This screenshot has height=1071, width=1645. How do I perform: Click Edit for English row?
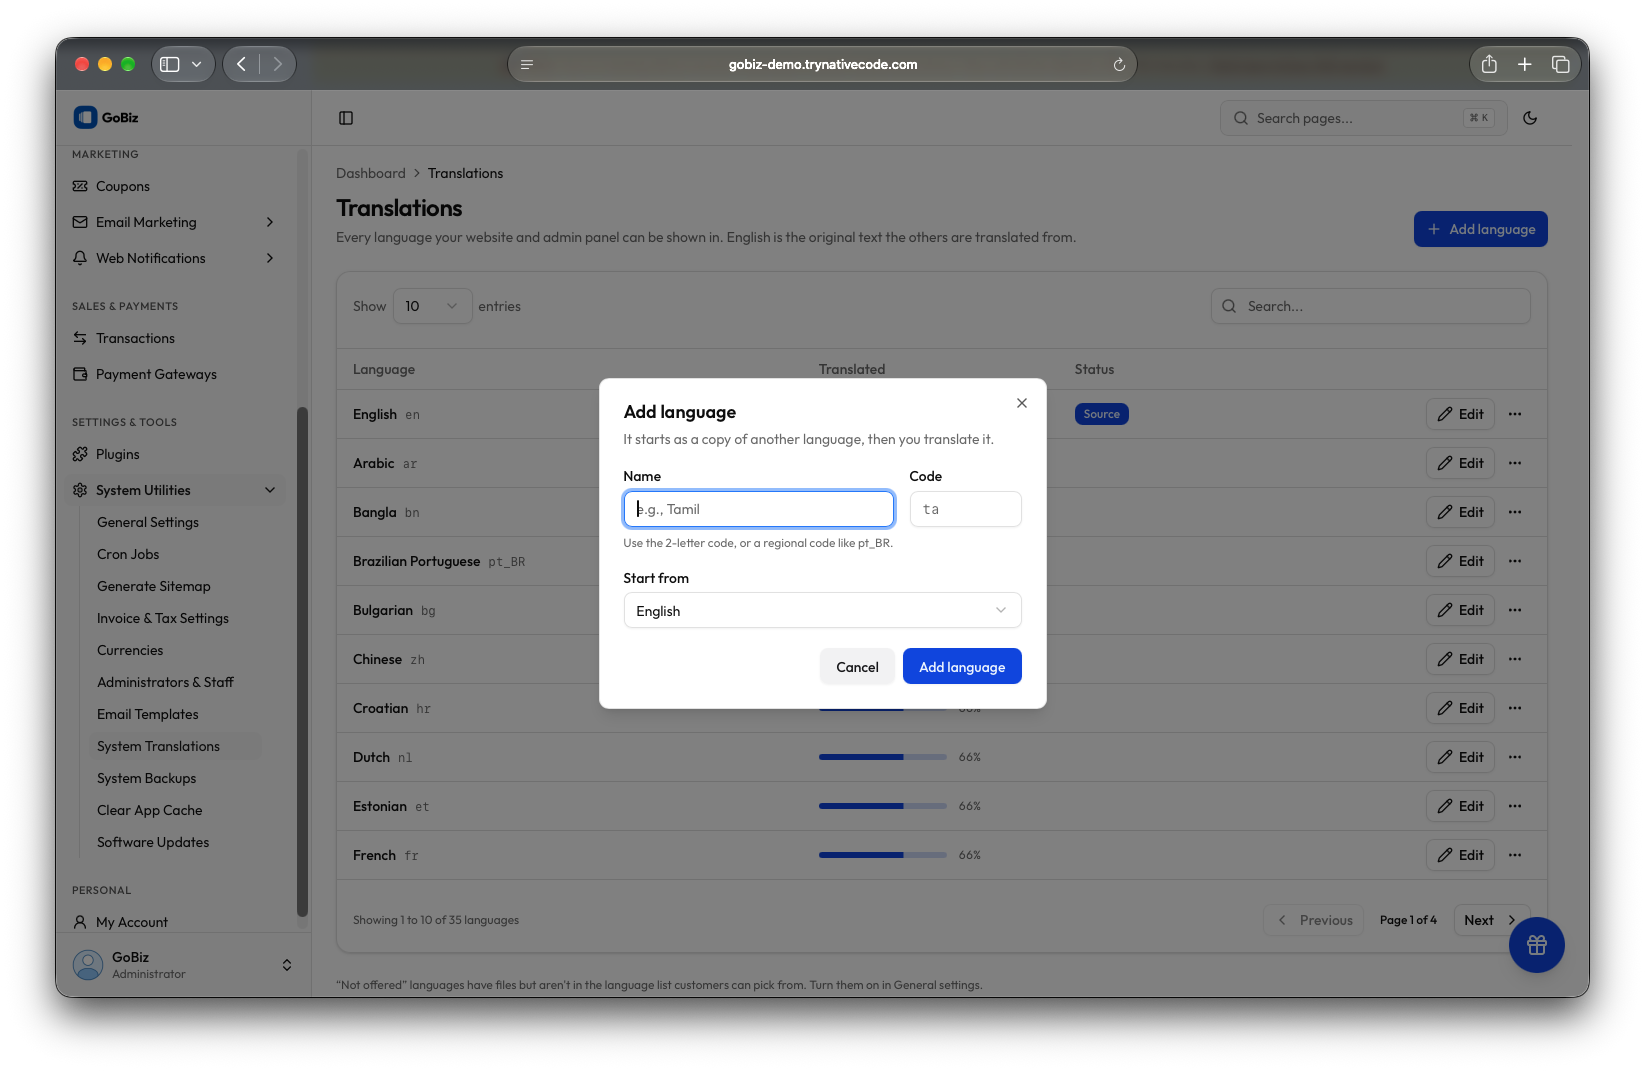(1460, 414)
